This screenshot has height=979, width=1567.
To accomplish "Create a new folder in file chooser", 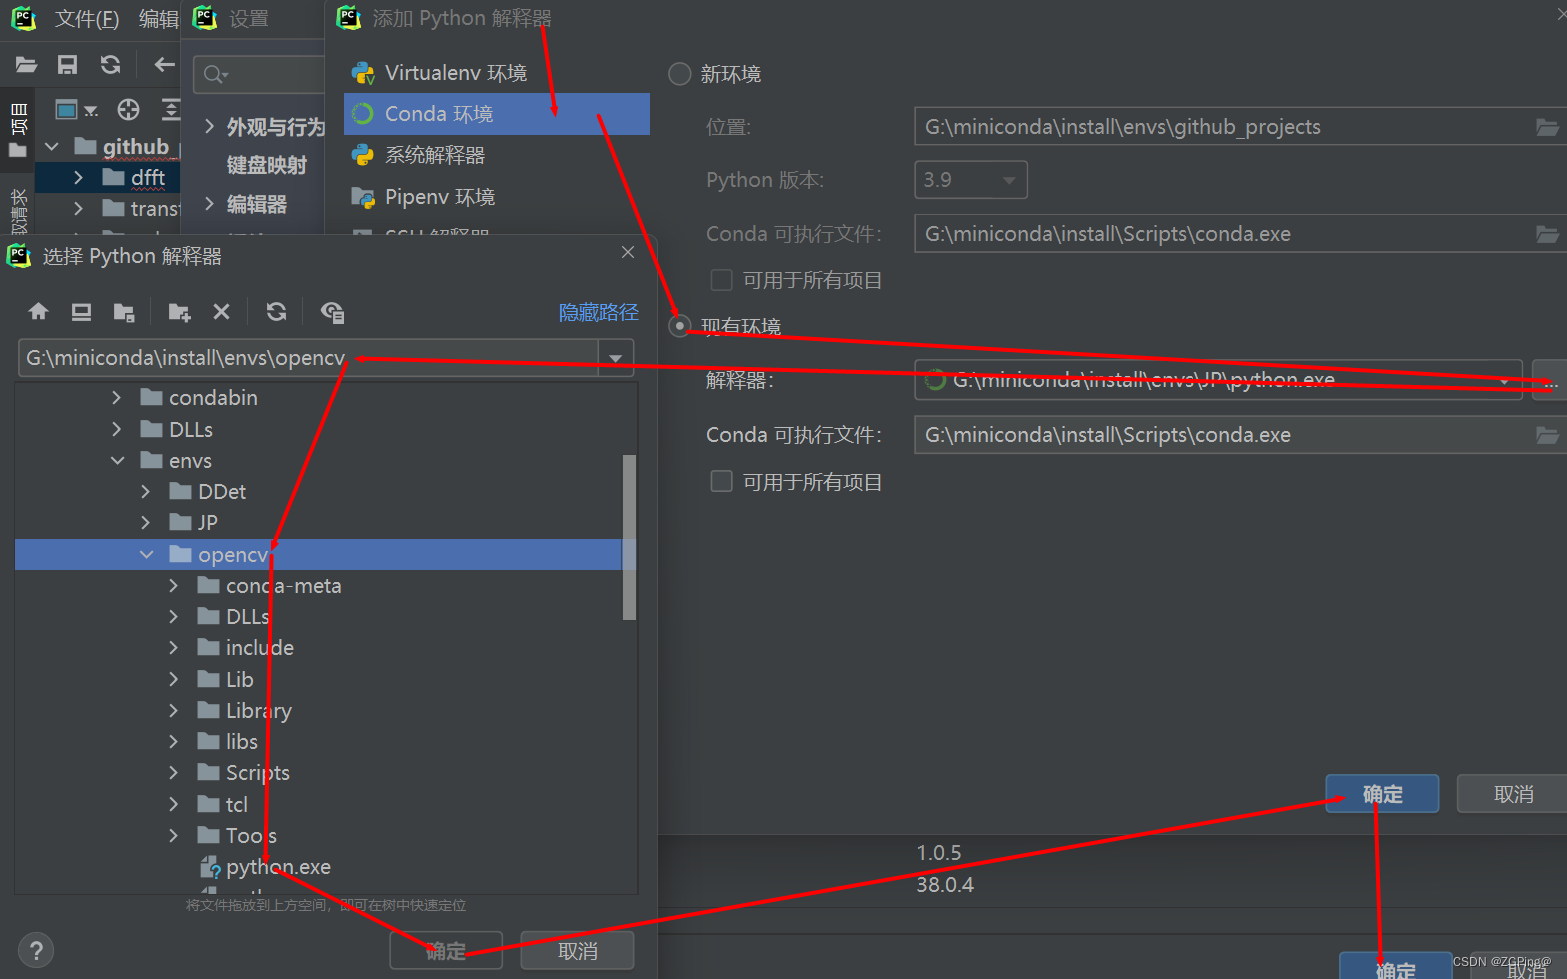I will pyautogui.click(x=179, y=312).
